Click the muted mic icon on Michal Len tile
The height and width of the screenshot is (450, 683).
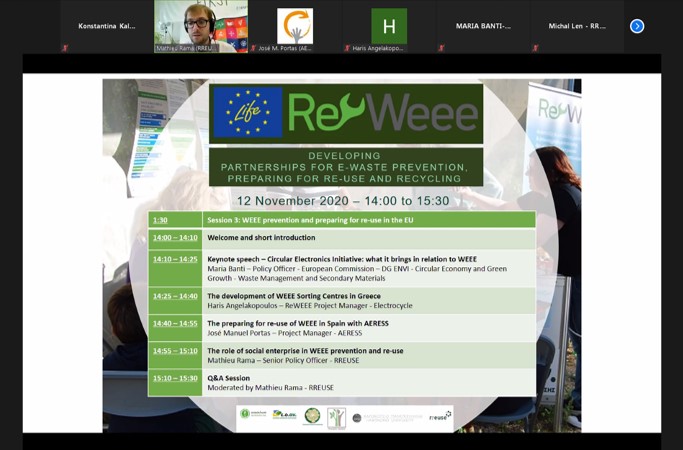coord(535,48)
